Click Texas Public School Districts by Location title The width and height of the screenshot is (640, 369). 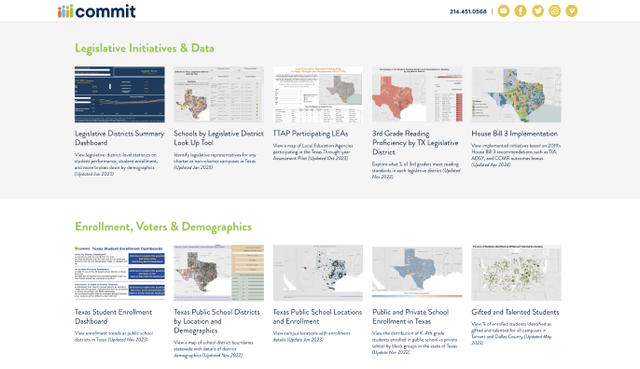[217, 321]
